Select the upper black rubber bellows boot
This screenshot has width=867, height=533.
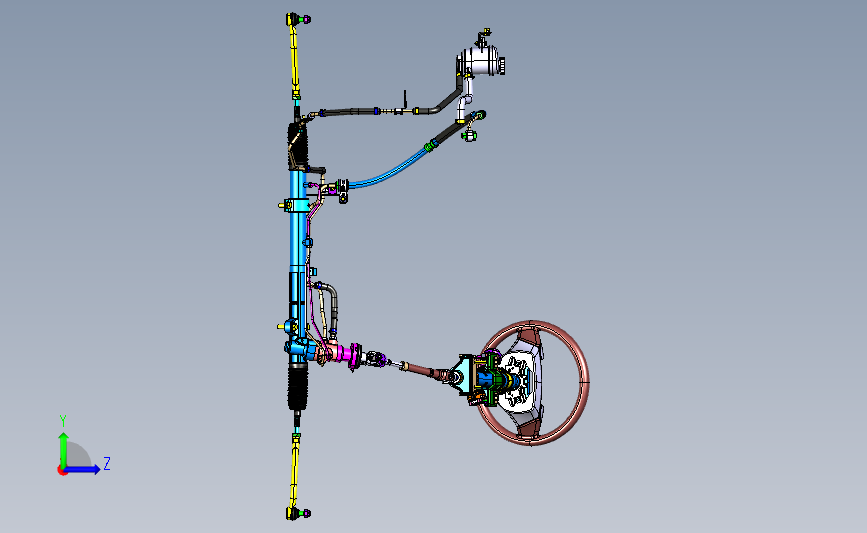(297, 145)
